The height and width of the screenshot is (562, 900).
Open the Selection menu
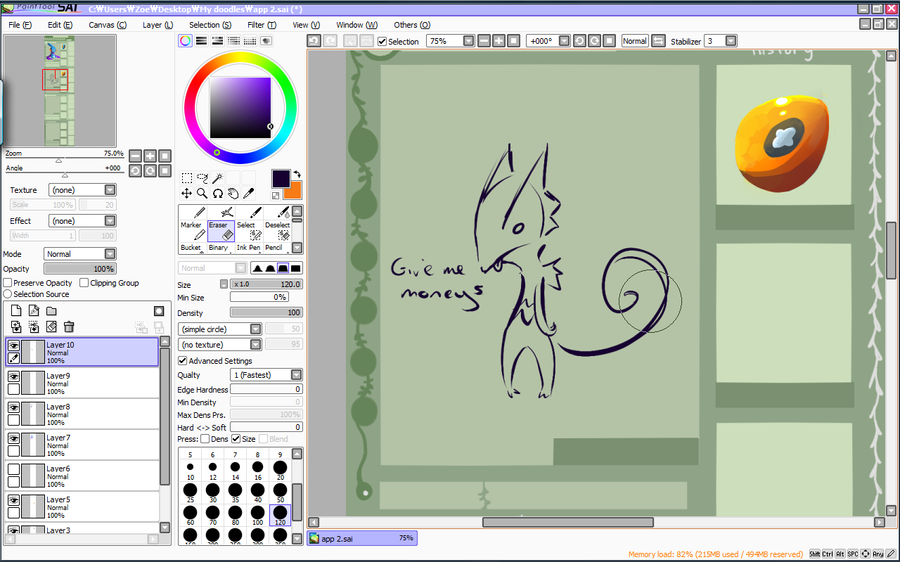210,25
